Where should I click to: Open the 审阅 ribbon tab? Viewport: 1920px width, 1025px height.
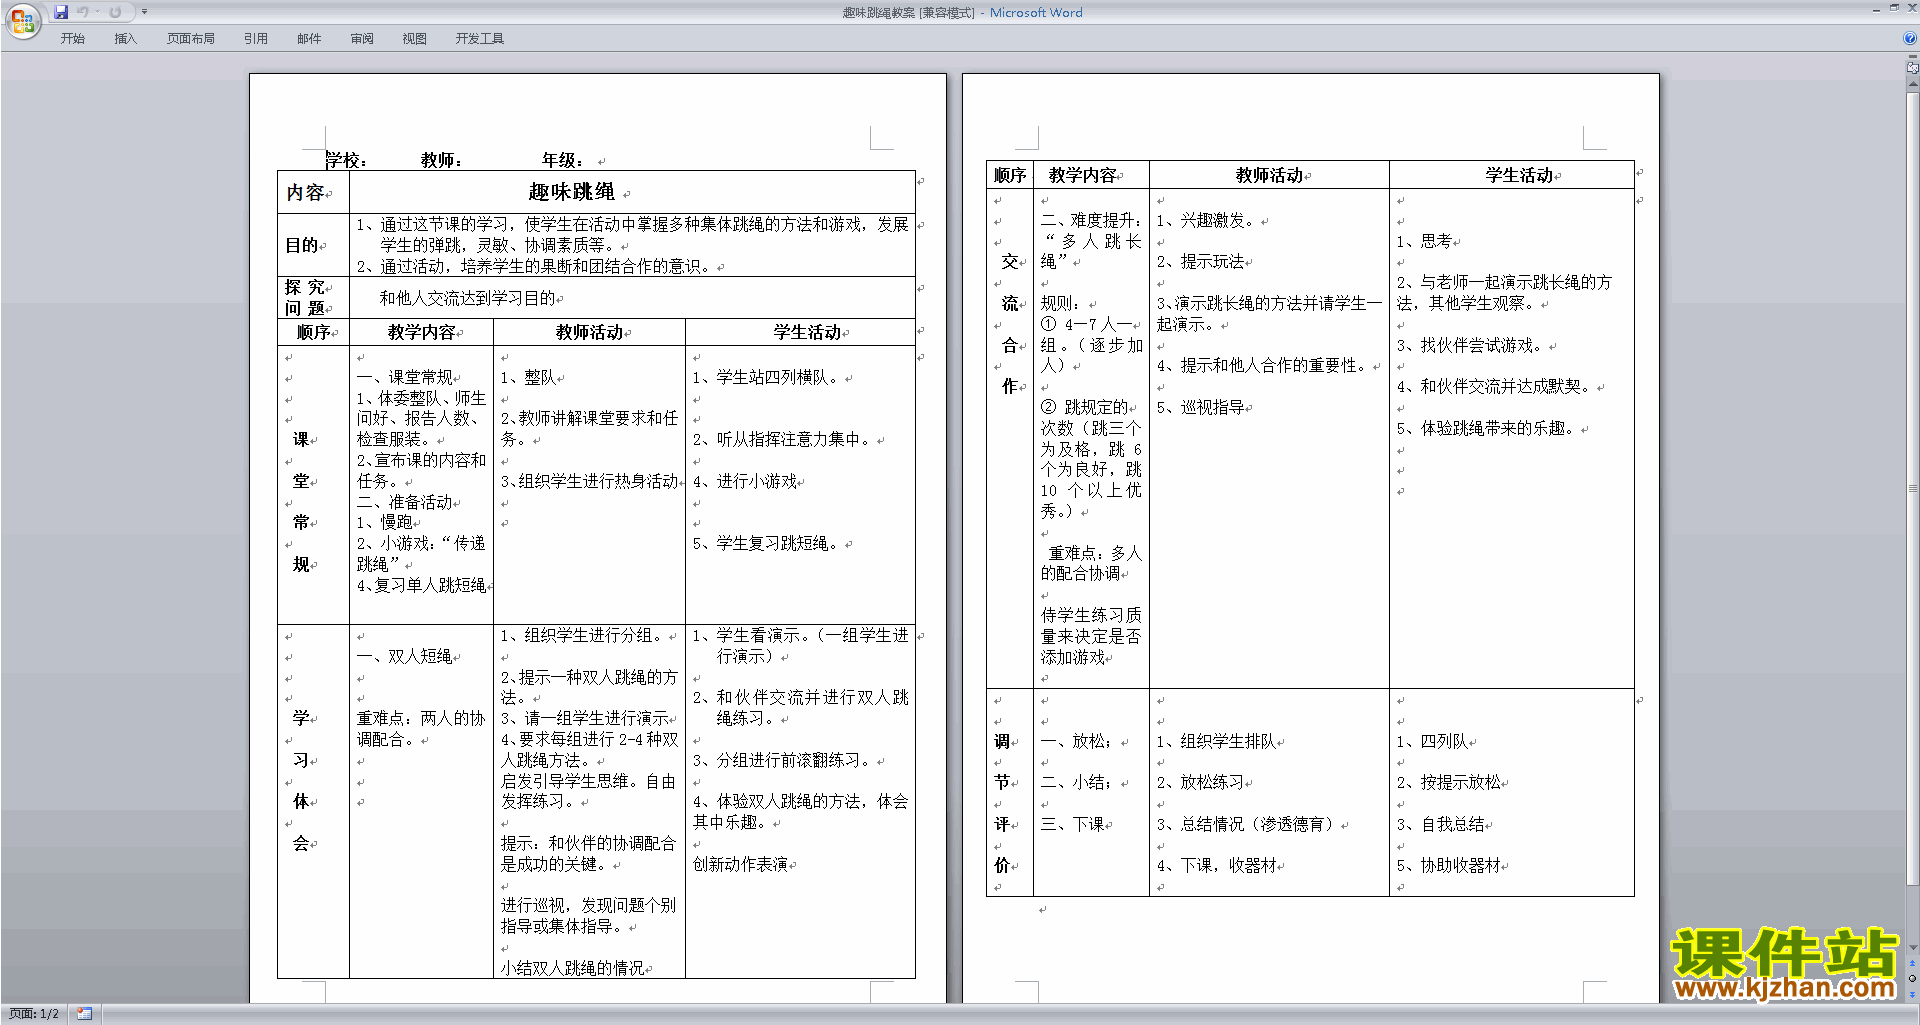point(362,38)
